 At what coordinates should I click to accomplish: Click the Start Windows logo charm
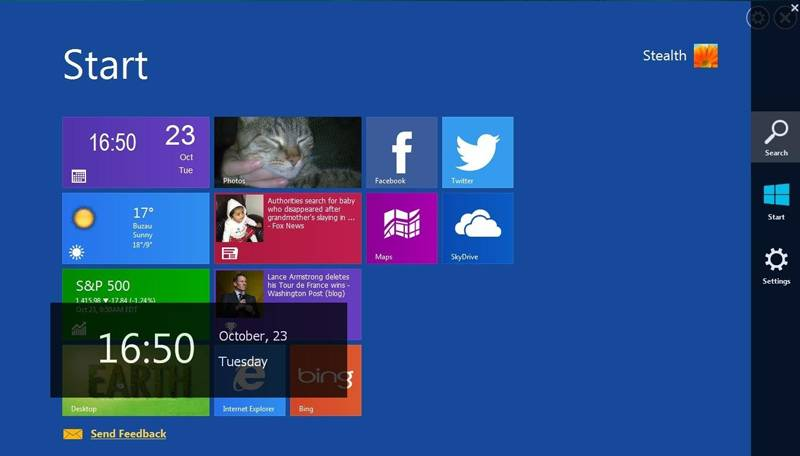tap(776, 201)
